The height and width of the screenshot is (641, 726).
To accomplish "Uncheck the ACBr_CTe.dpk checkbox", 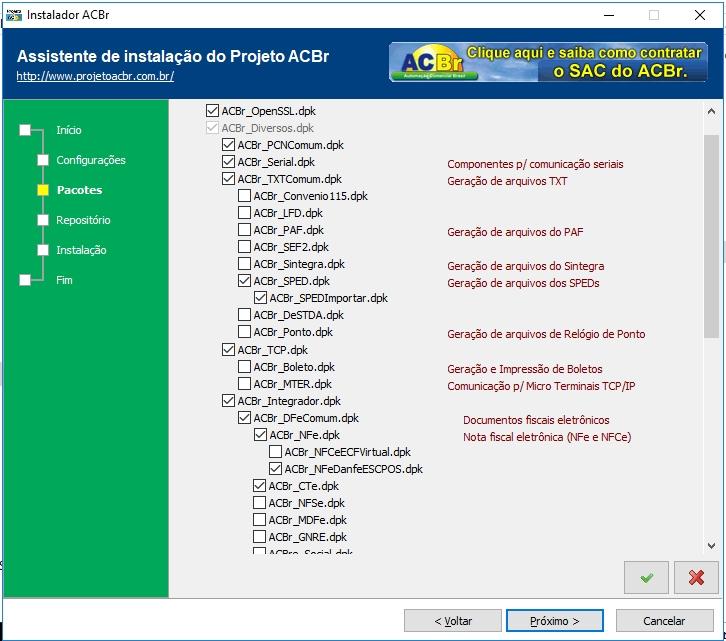I will (259, 485).
